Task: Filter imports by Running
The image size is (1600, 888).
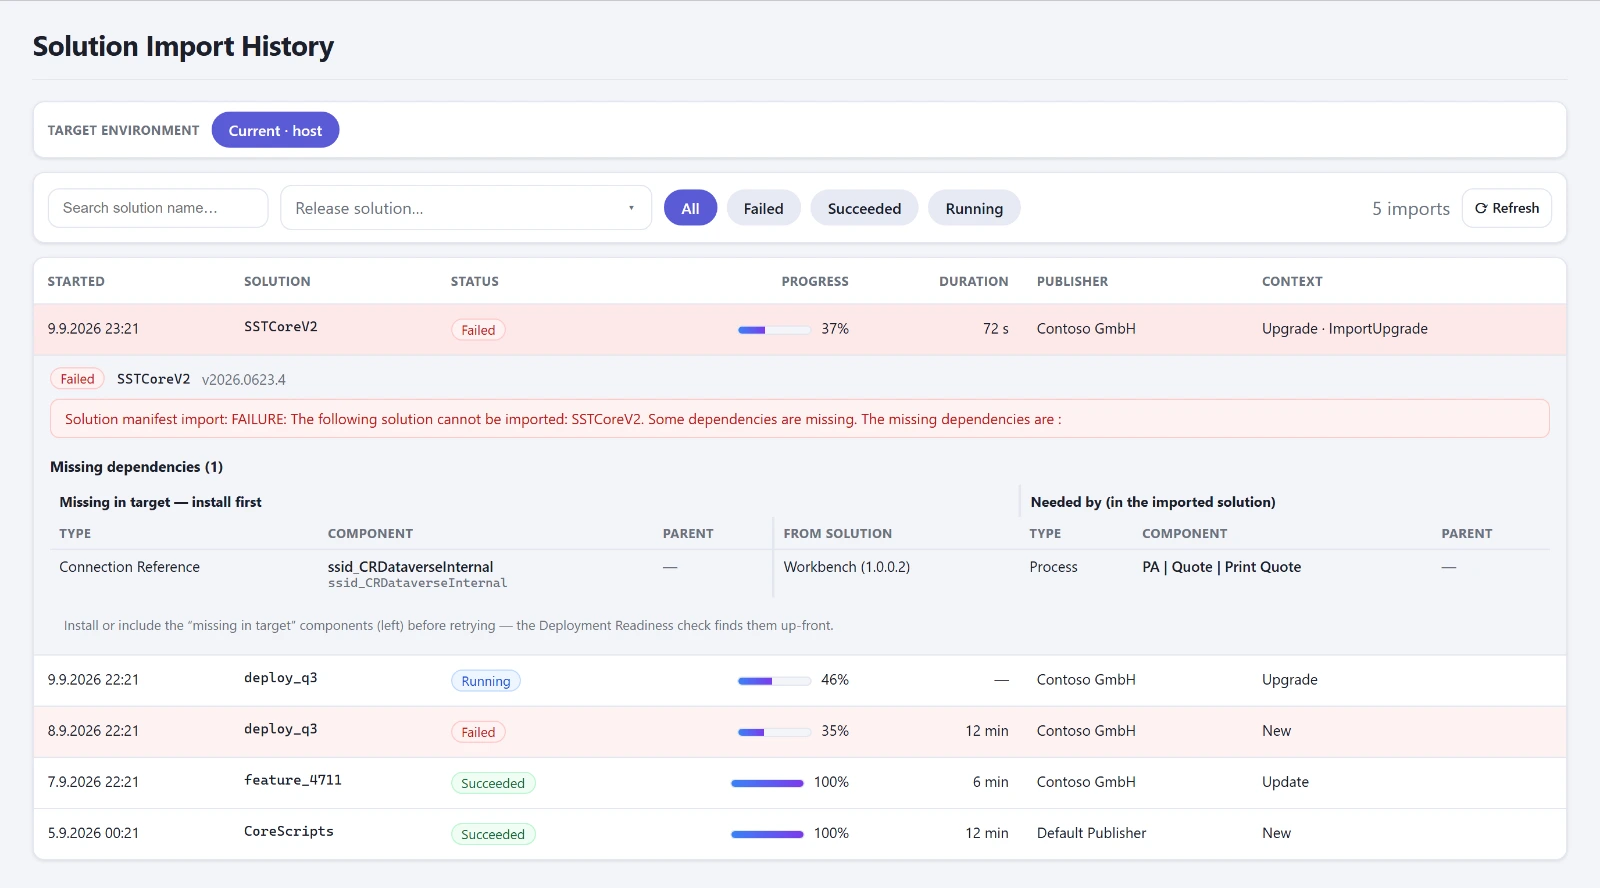Action: pyautogui.click(x=974, y=208)
